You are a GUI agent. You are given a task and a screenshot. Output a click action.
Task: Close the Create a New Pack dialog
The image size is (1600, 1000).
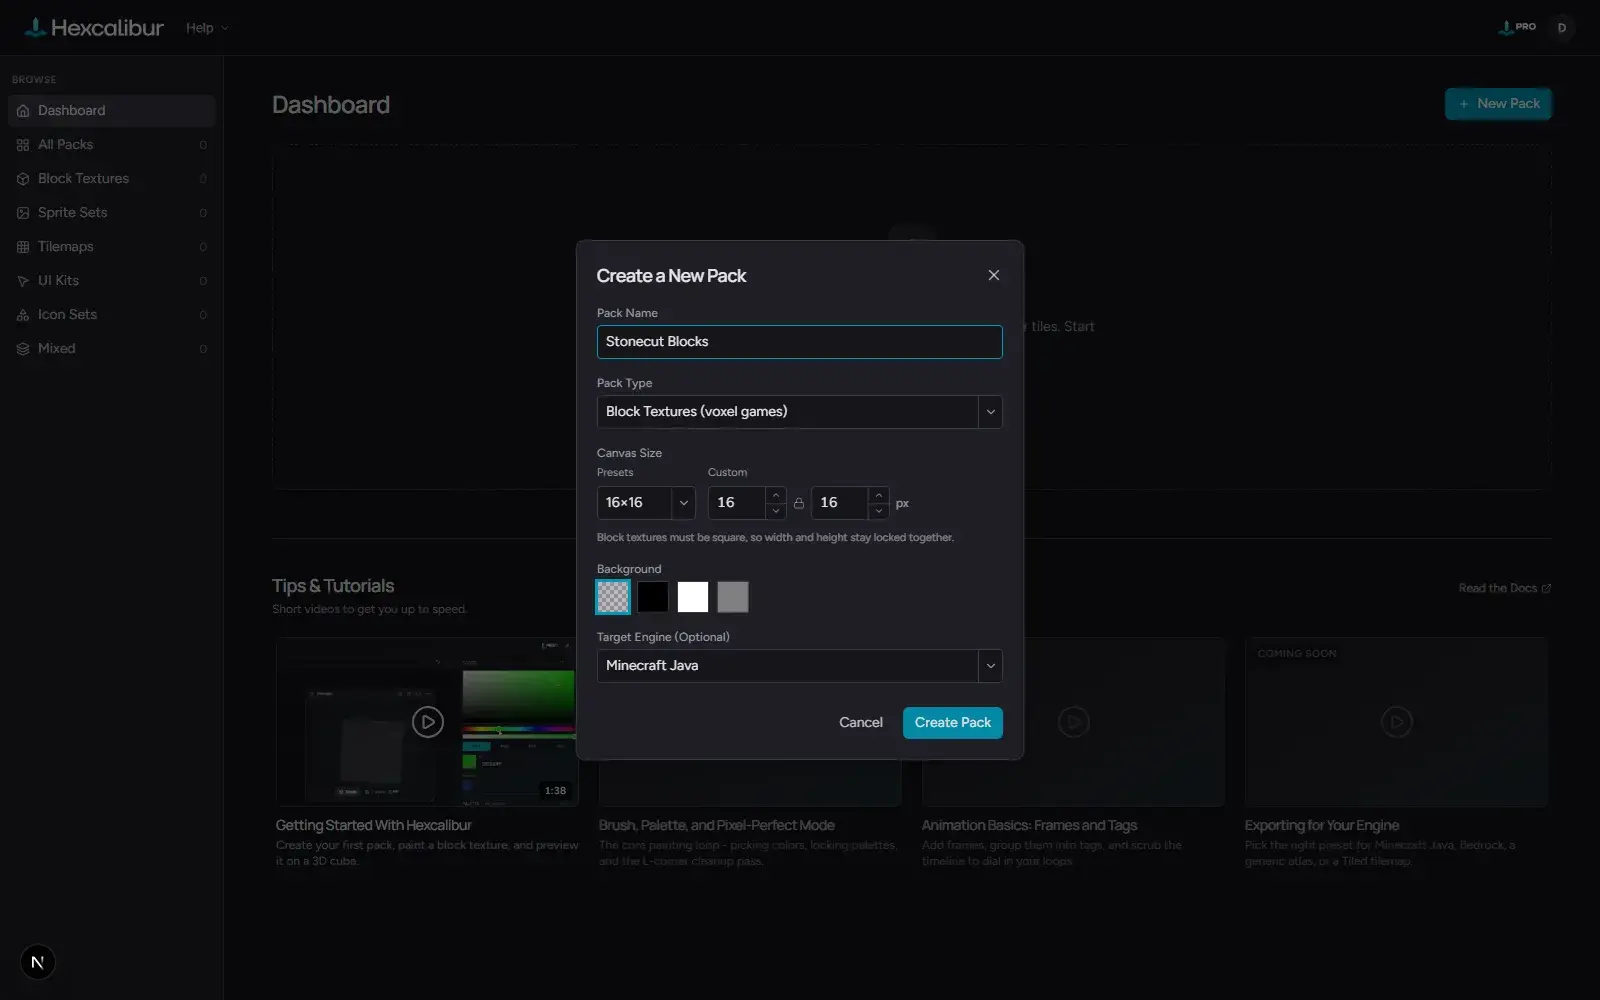click(x=993, y=275)
